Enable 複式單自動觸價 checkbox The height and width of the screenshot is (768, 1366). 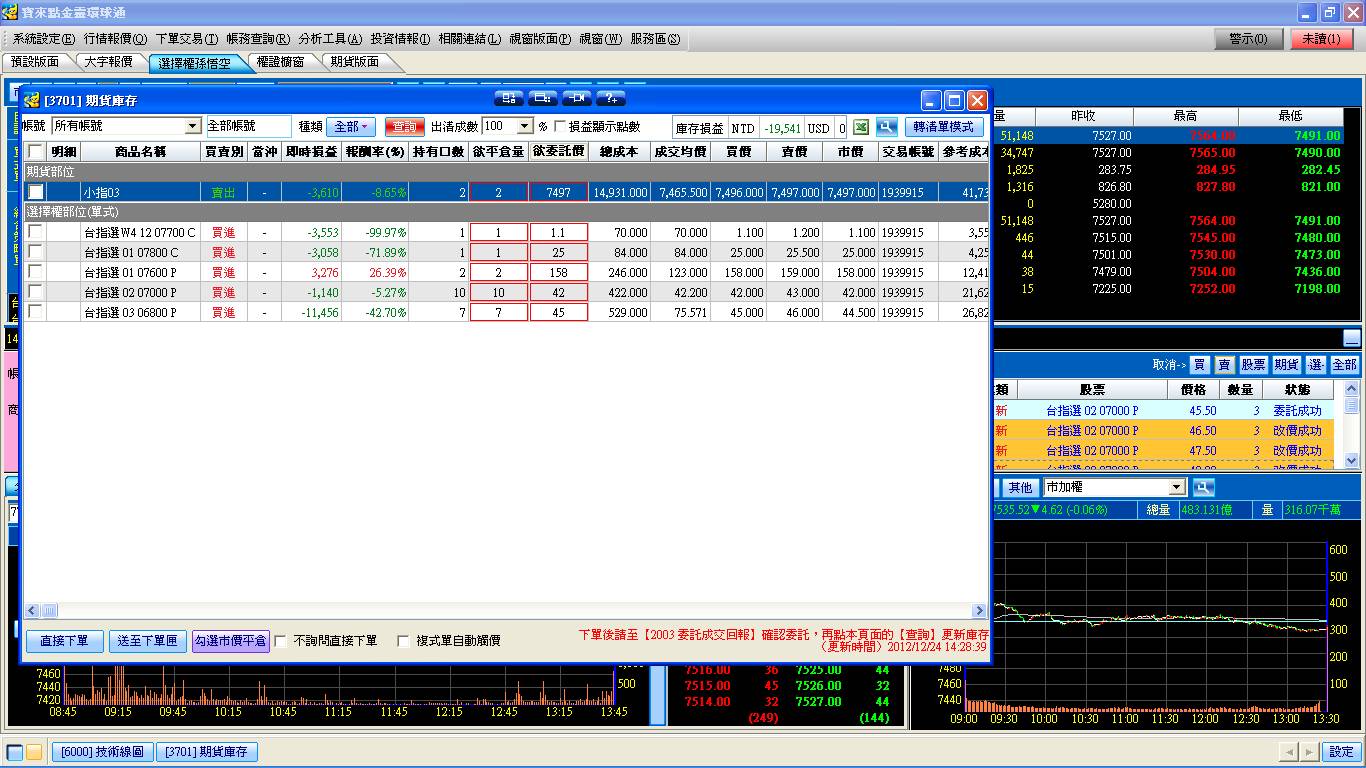click(404, 641)
